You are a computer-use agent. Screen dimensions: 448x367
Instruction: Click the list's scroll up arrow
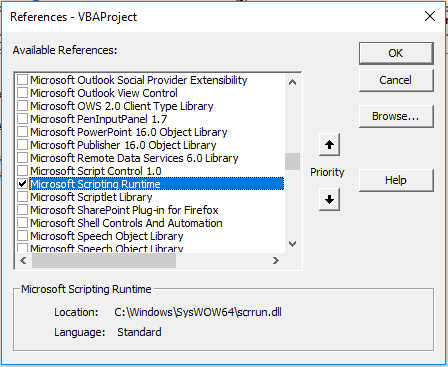(292, 82)
